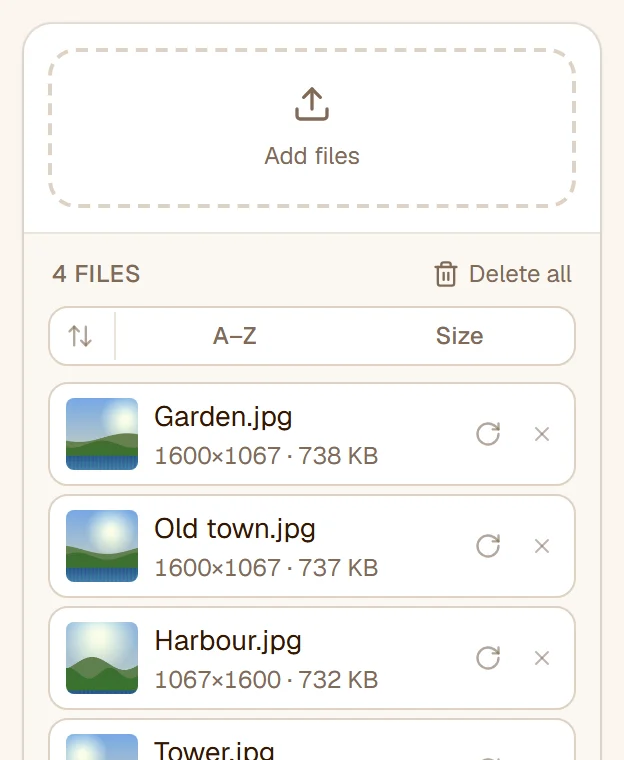Click the 1600×1067 · 738 KB details

266,456
